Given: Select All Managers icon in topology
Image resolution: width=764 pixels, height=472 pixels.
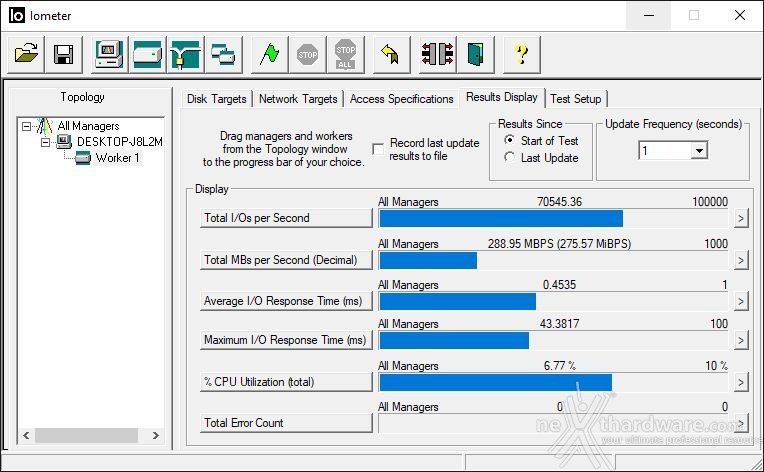Looking at the screenshot, I should (45, 126).
